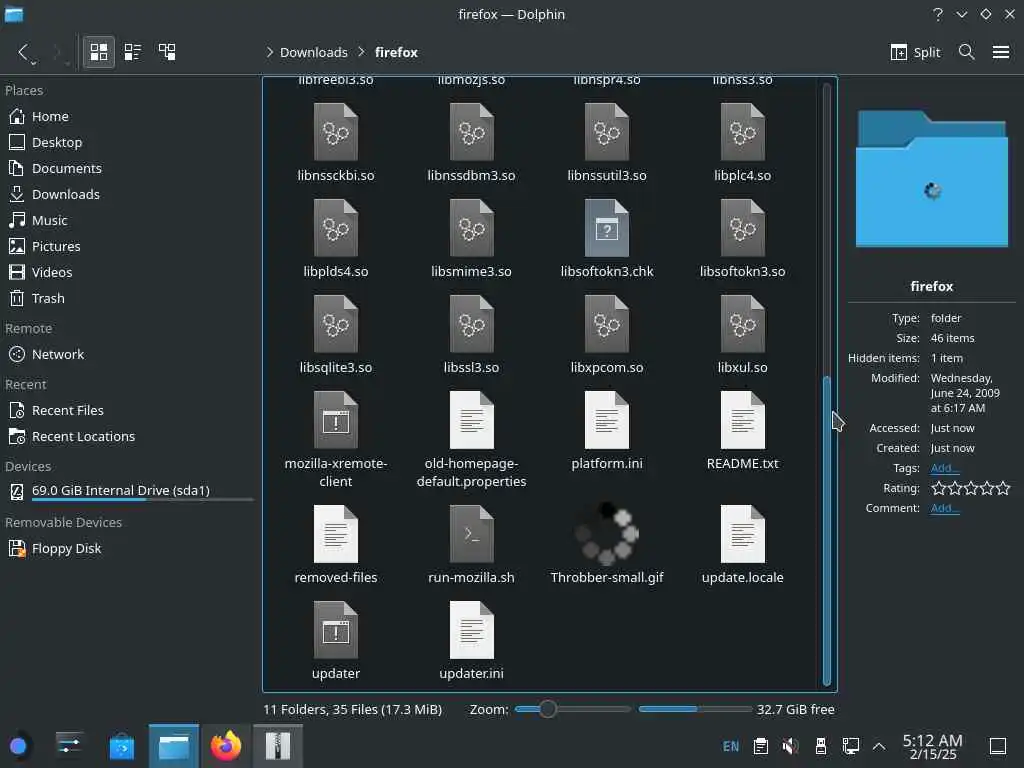
Task: Open back history dropdown arrow
Action: (34, 63)
